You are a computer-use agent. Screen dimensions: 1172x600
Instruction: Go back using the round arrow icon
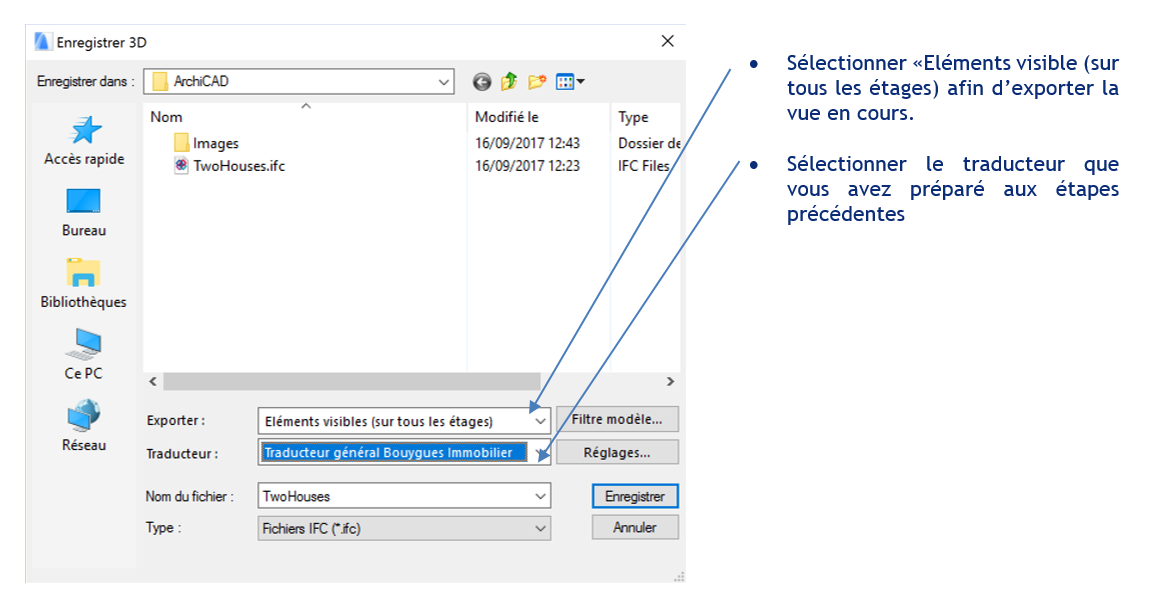tap(482, 81)
